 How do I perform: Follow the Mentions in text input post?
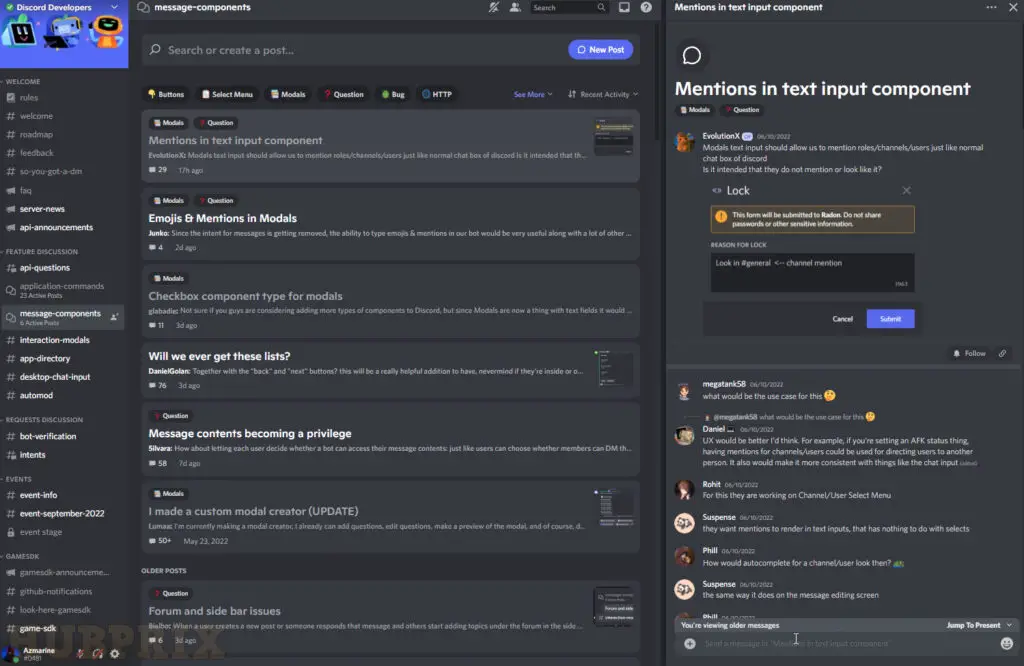click(x=969, y=353)
